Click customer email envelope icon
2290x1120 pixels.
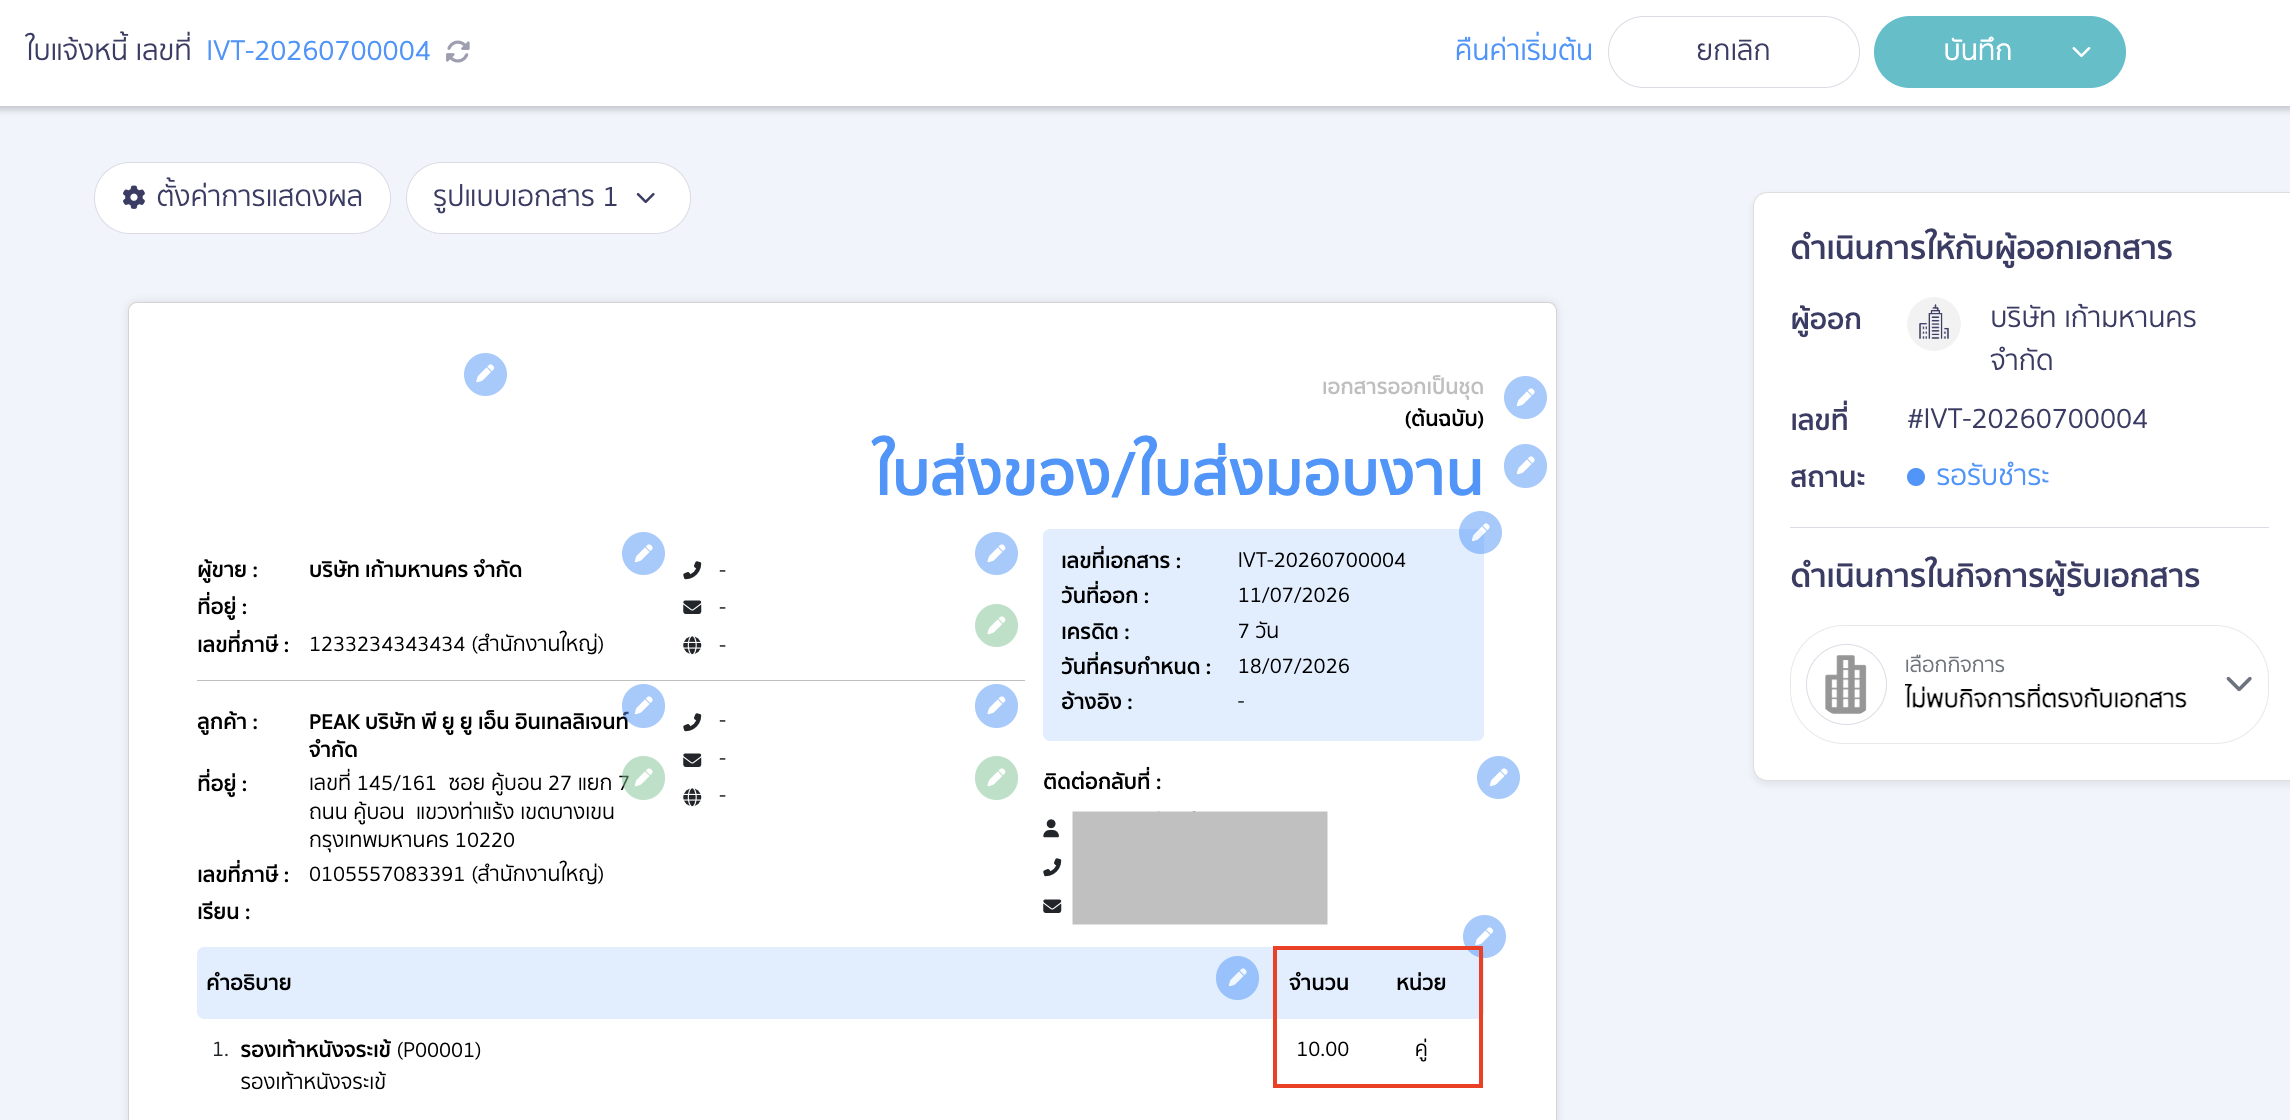click(x=692, y=760)
